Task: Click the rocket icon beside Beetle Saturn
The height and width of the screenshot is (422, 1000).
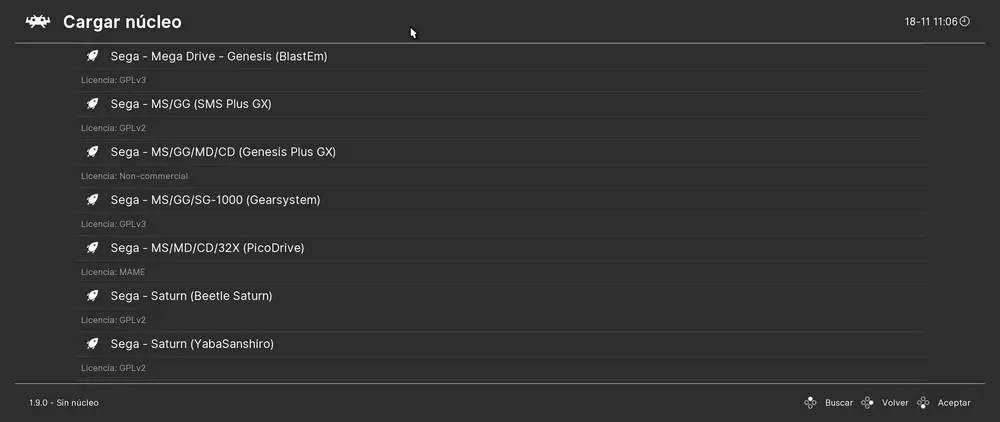Action: (92, 296)
